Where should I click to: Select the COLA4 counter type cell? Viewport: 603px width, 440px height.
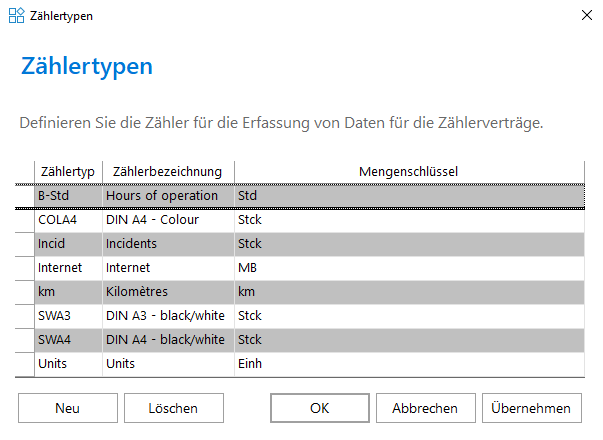pyautogui.click(x=68, y=220)
